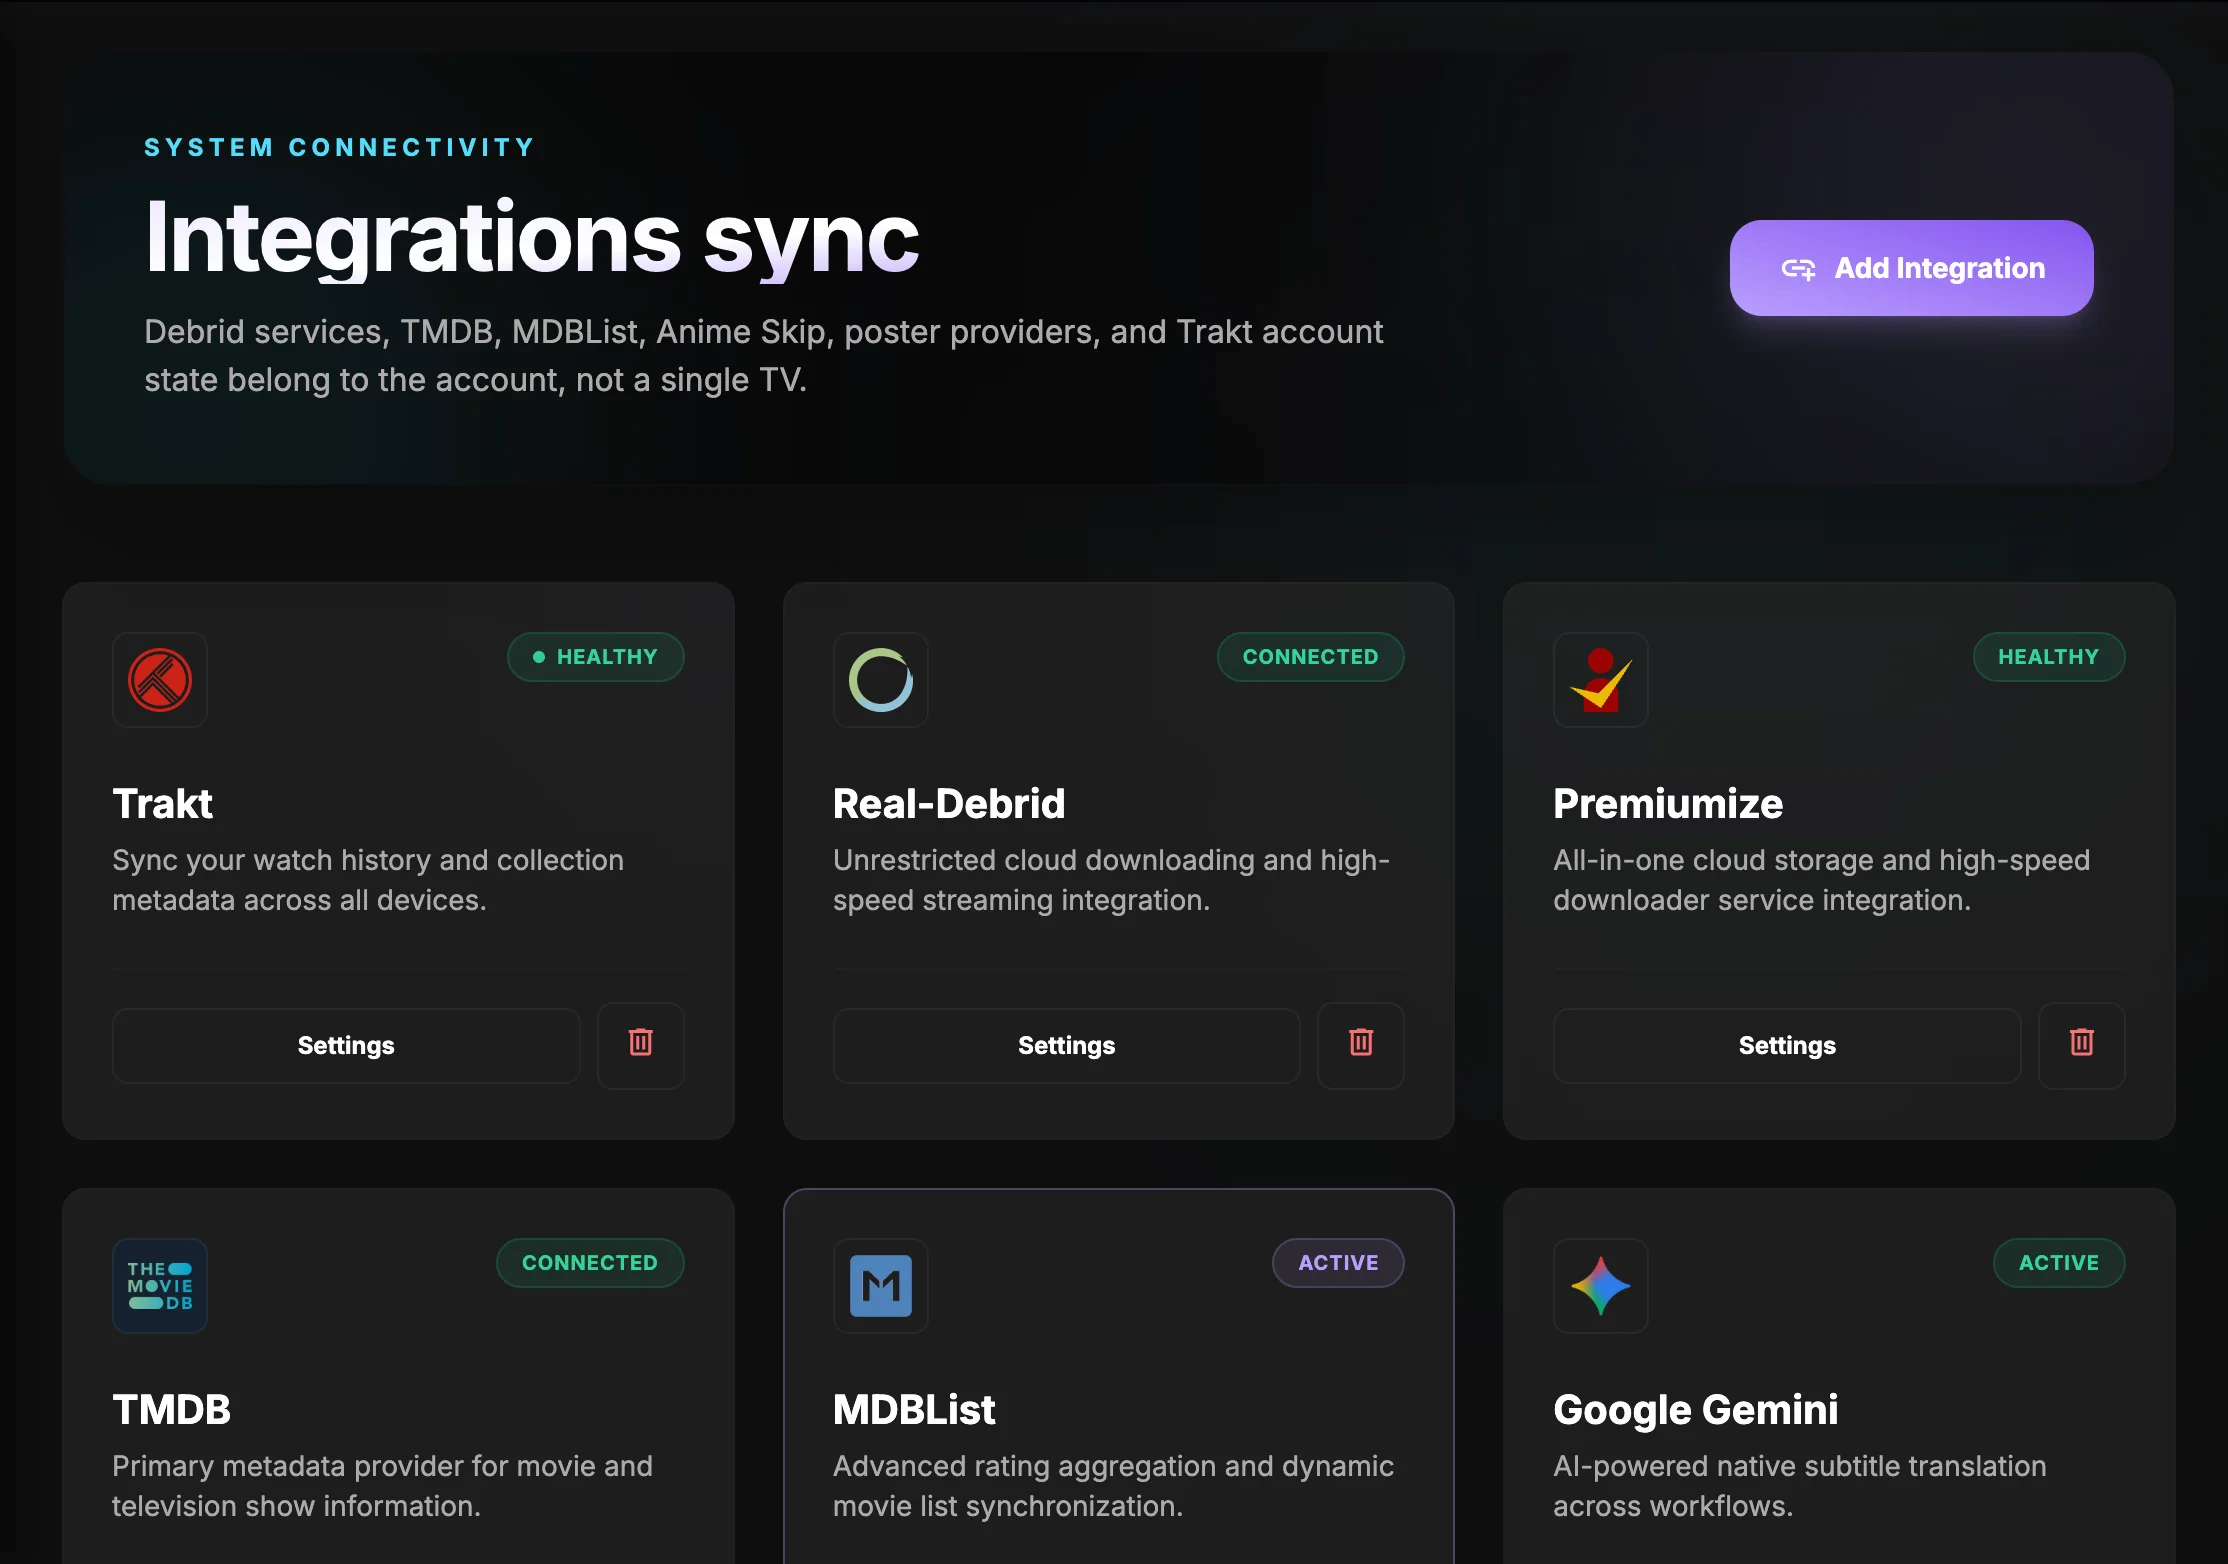The image size is (2228, 1564).
Task: Toggle the CONNECTED badge on Real-Debrid
Action: [1310, 657]
